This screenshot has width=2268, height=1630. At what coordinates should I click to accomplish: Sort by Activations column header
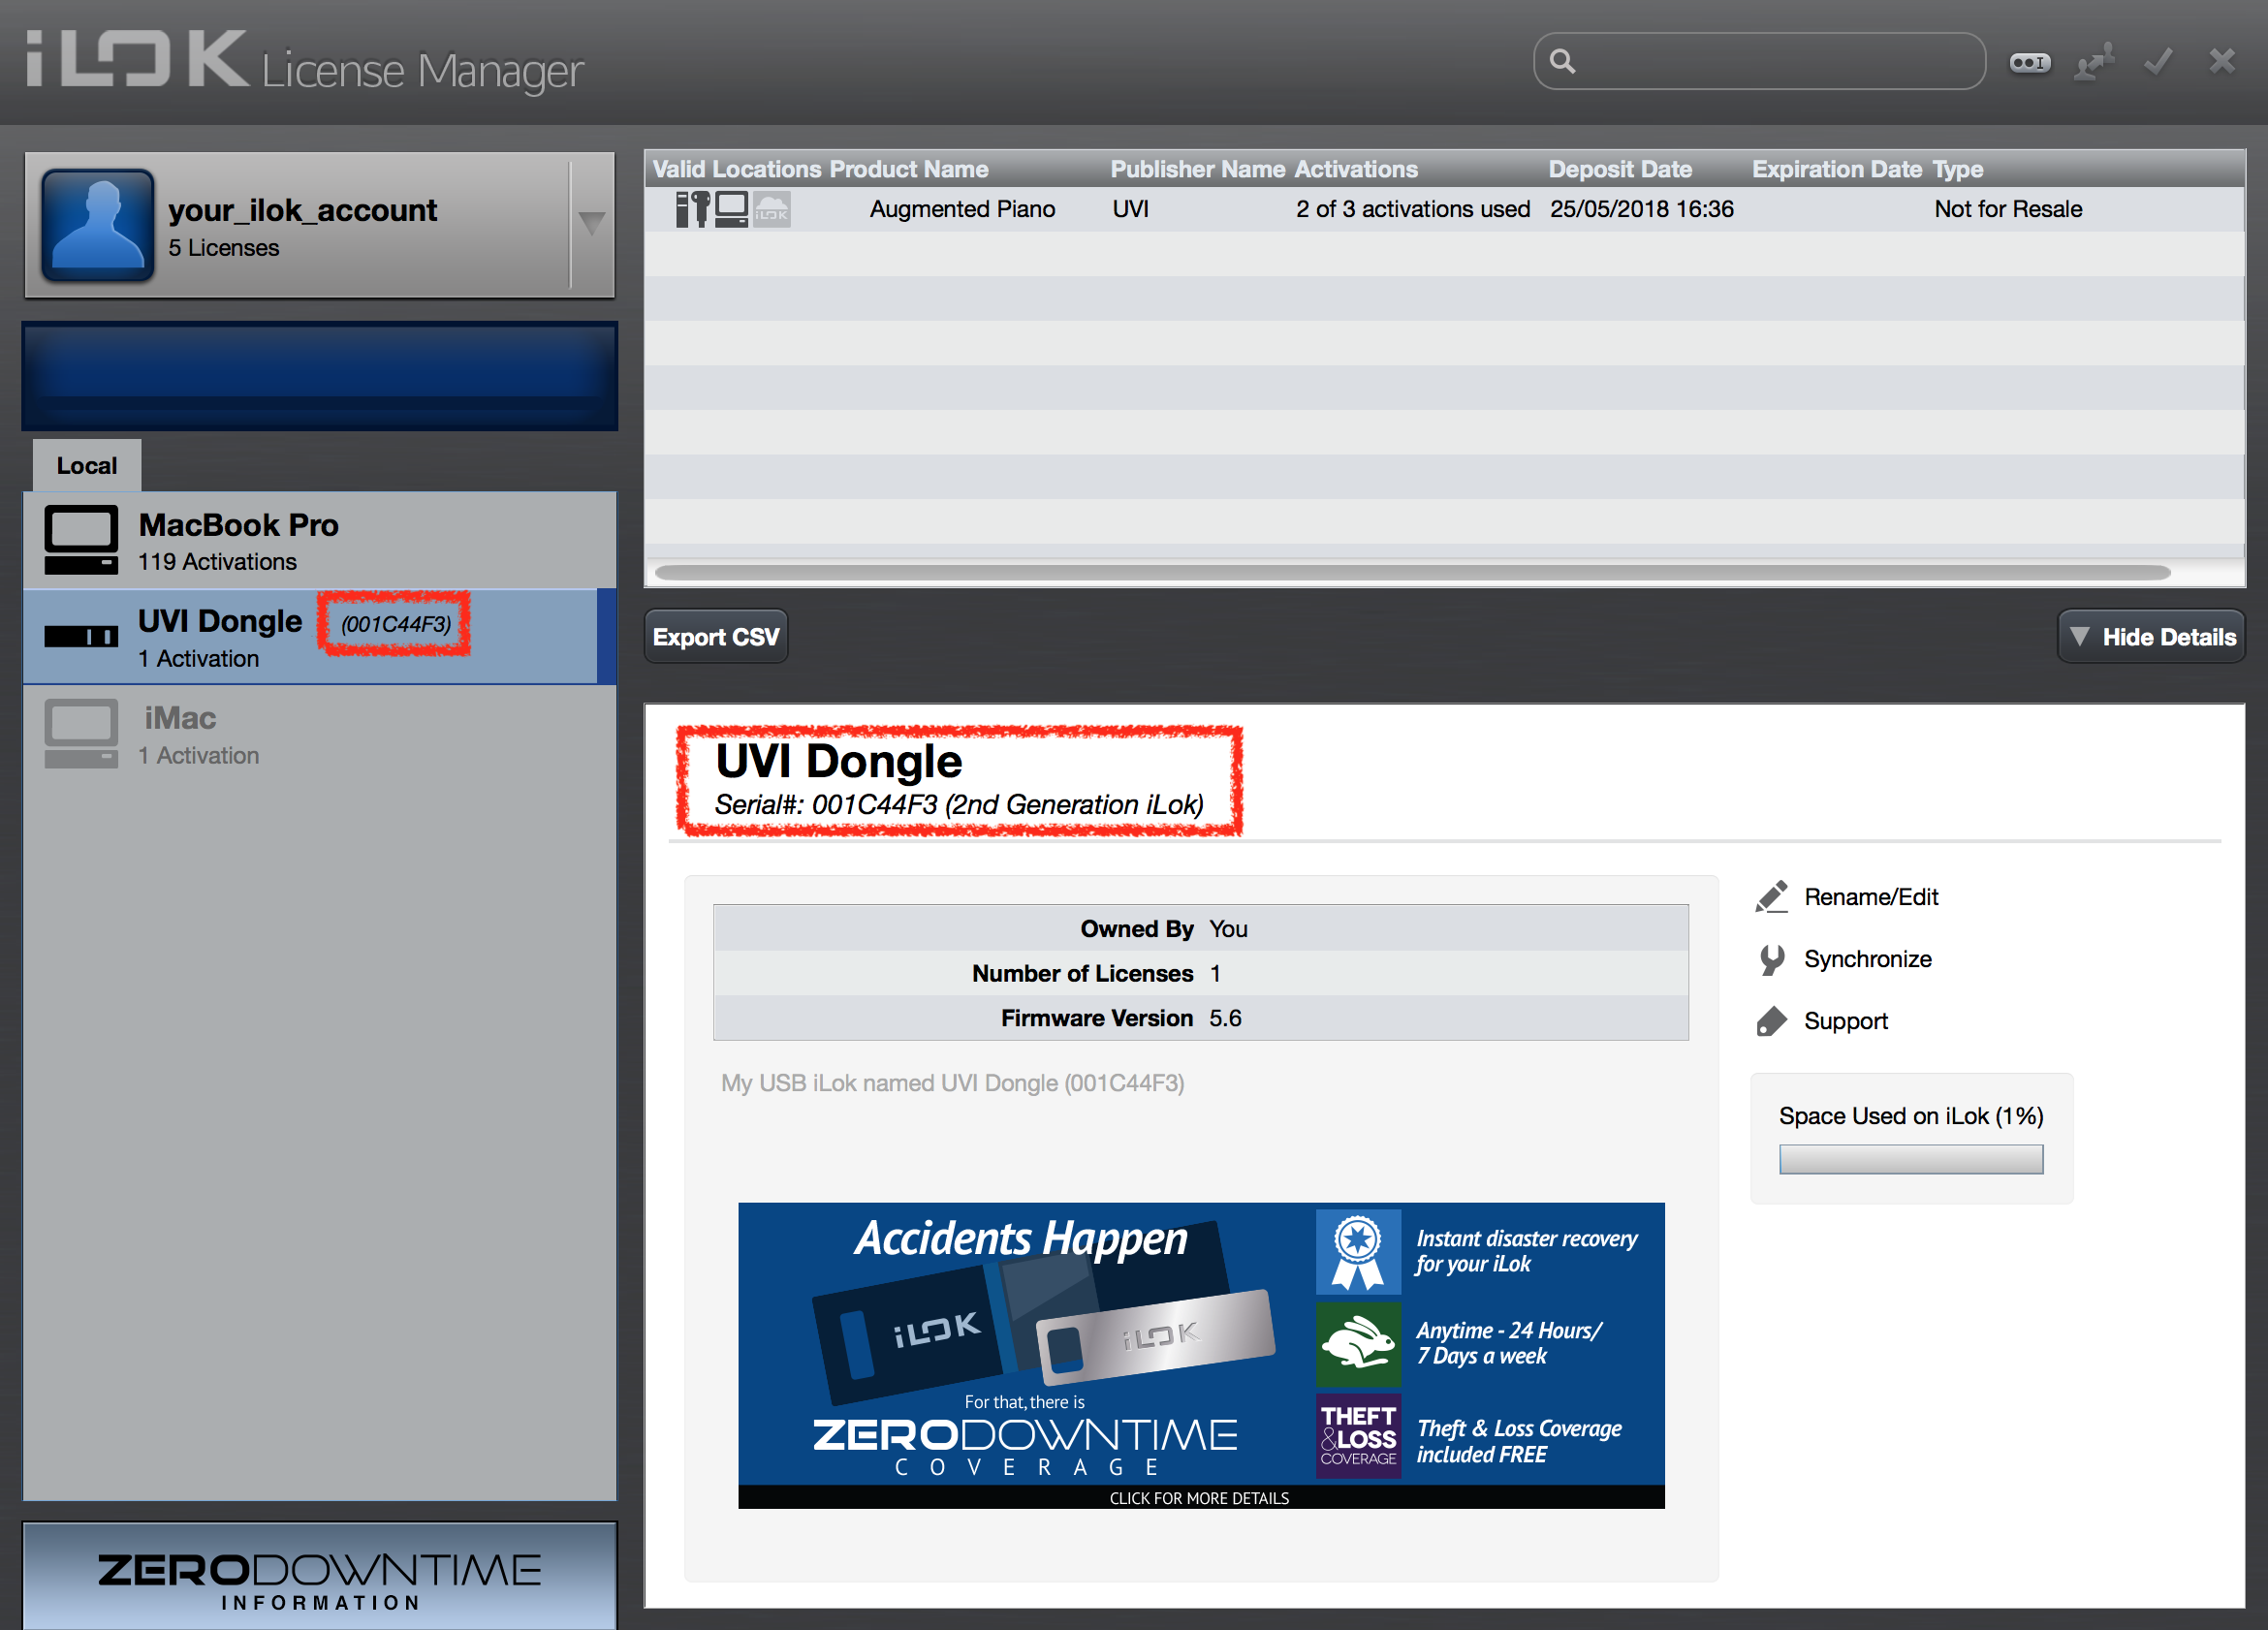[1355, 169]
